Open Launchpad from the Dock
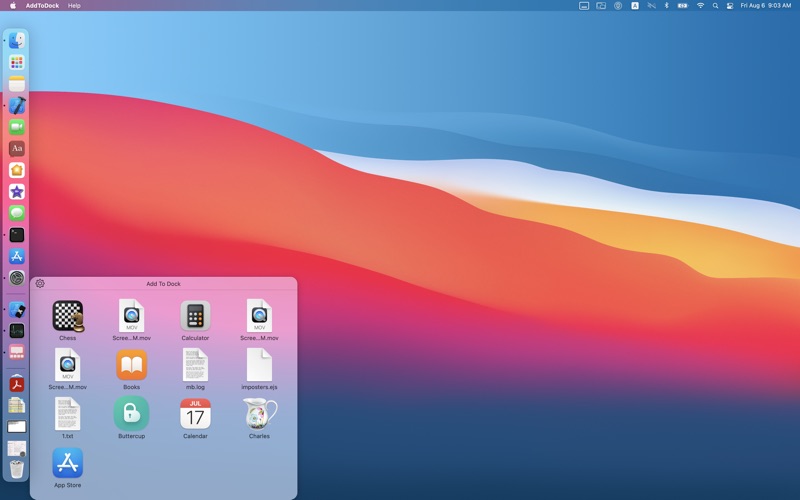 coord(17,62)
